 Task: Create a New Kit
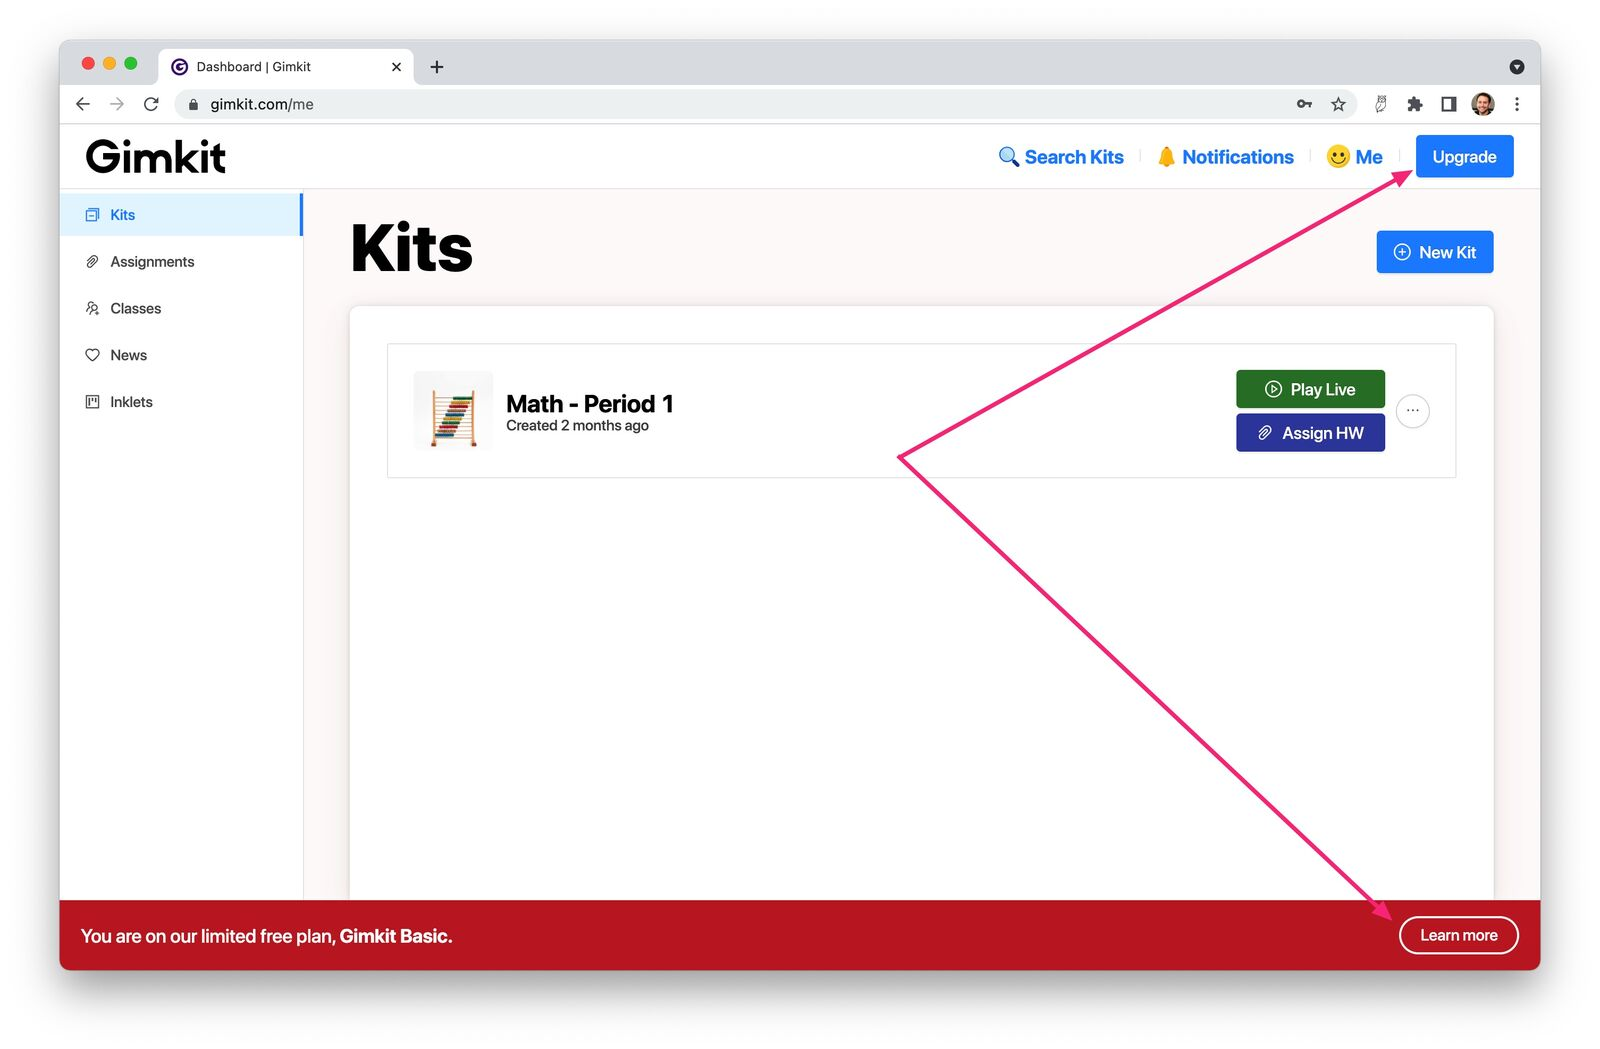pos(1434,252)
